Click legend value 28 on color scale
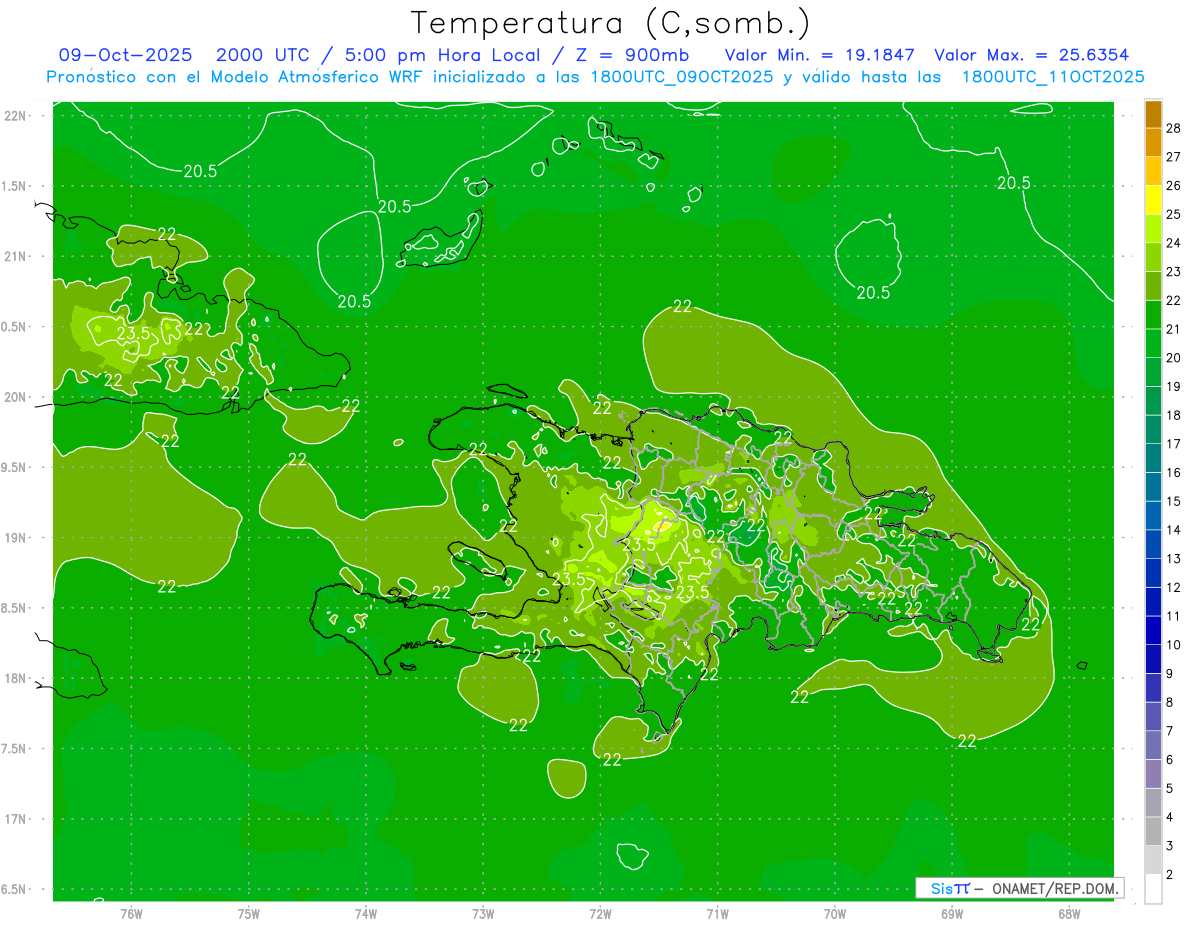This screenshot has width=1200, height=927. [1173, 128]
